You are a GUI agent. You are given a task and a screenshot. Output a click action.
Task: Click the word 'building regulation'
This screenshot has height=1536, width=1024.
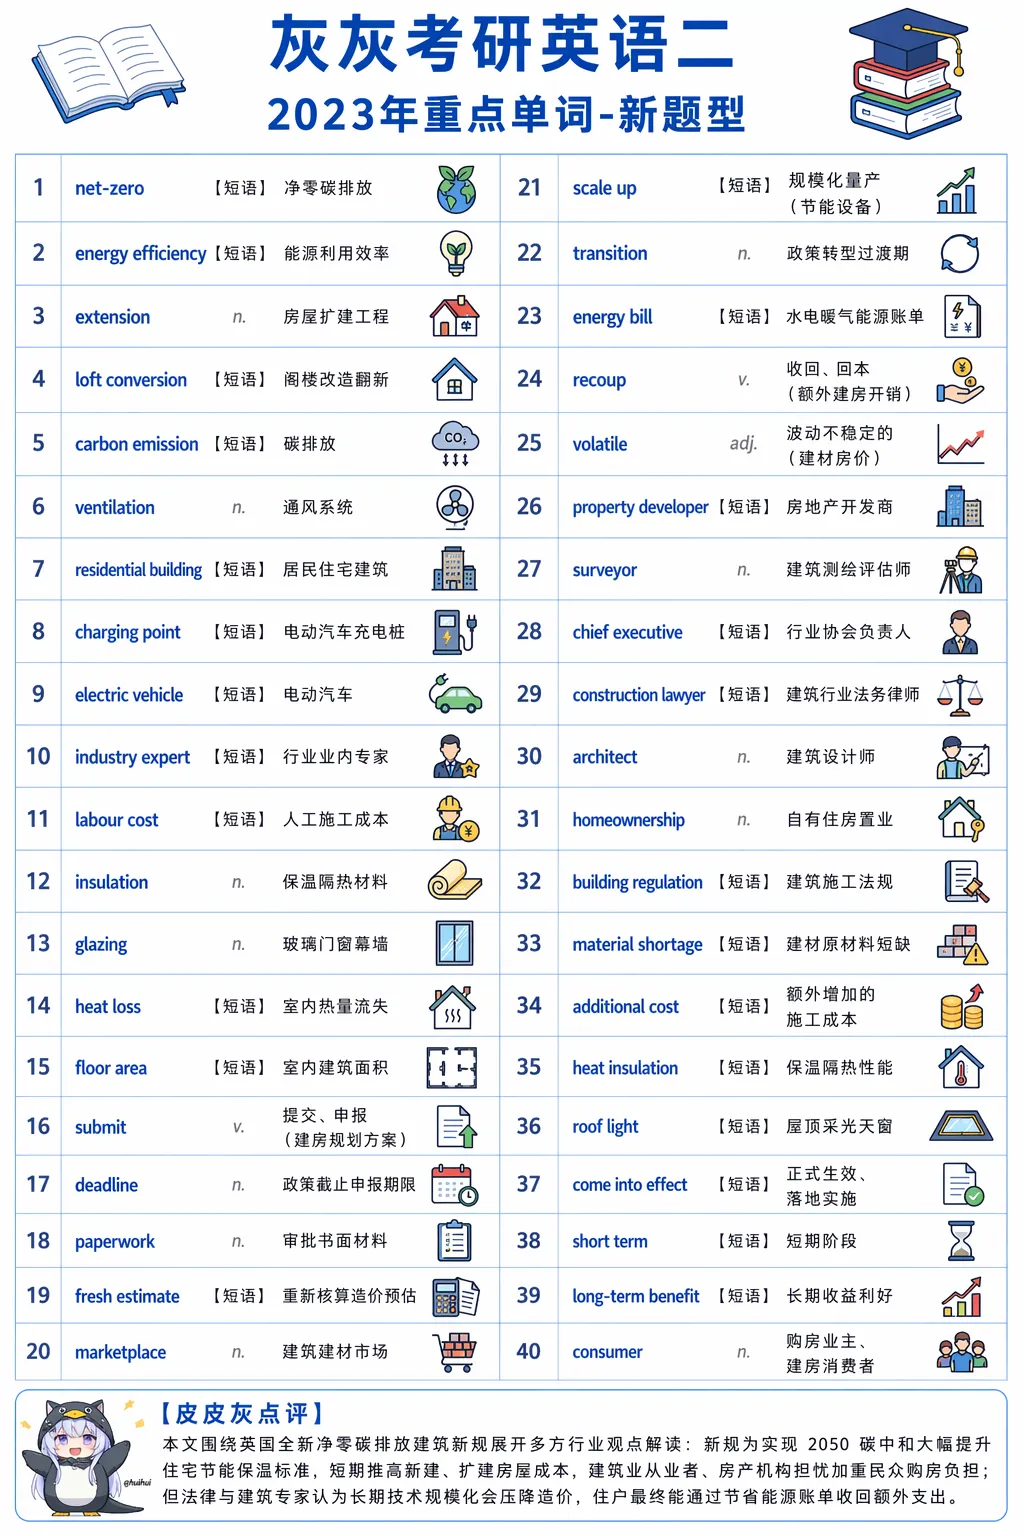pyautogui.click(x=638, y=882)
